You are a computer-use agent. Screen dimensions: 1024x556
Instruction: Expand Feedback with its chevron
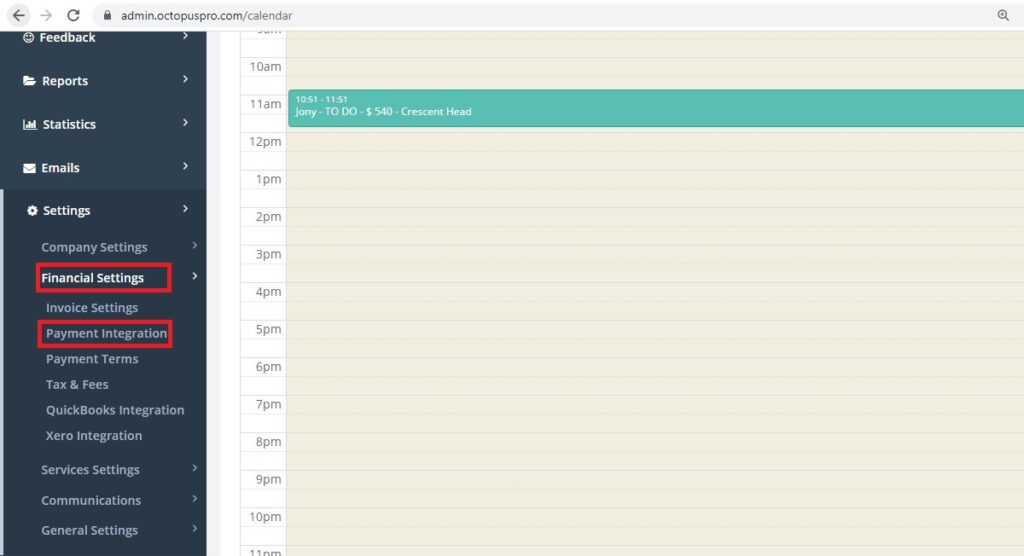(185, 35)
